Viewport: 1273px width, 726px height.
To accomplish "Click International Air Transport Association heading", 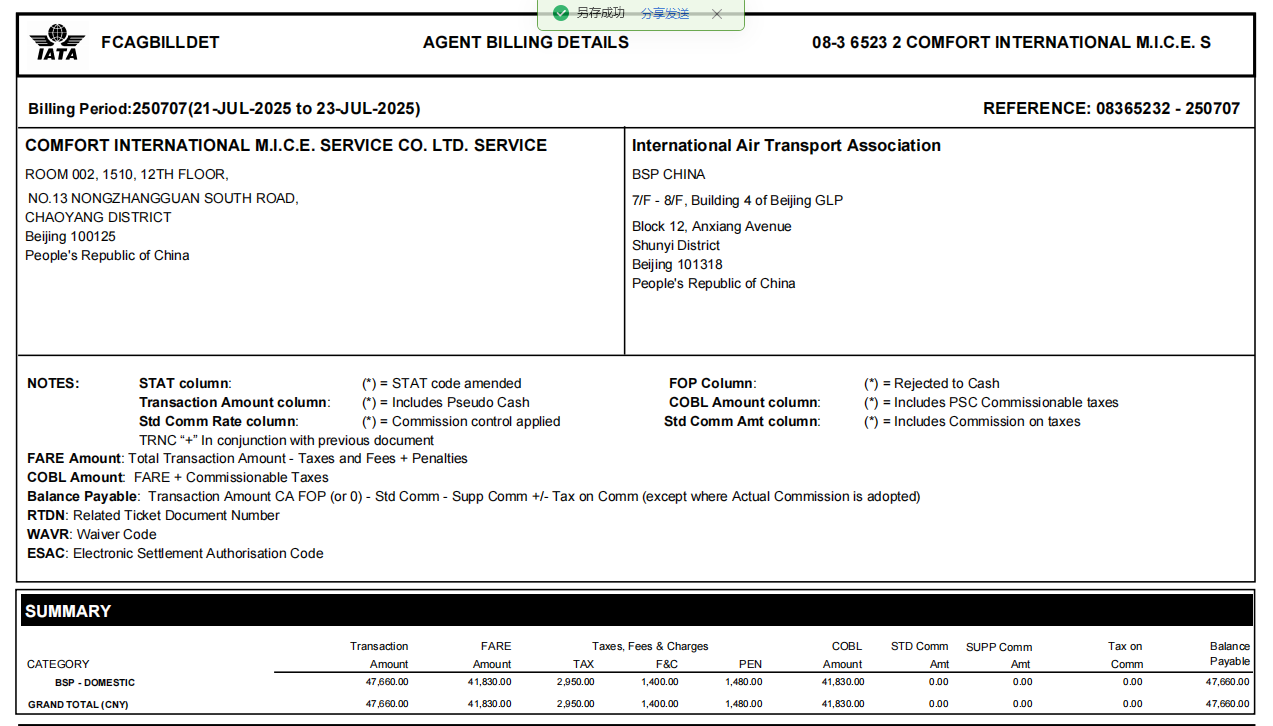I will [786, 146].
